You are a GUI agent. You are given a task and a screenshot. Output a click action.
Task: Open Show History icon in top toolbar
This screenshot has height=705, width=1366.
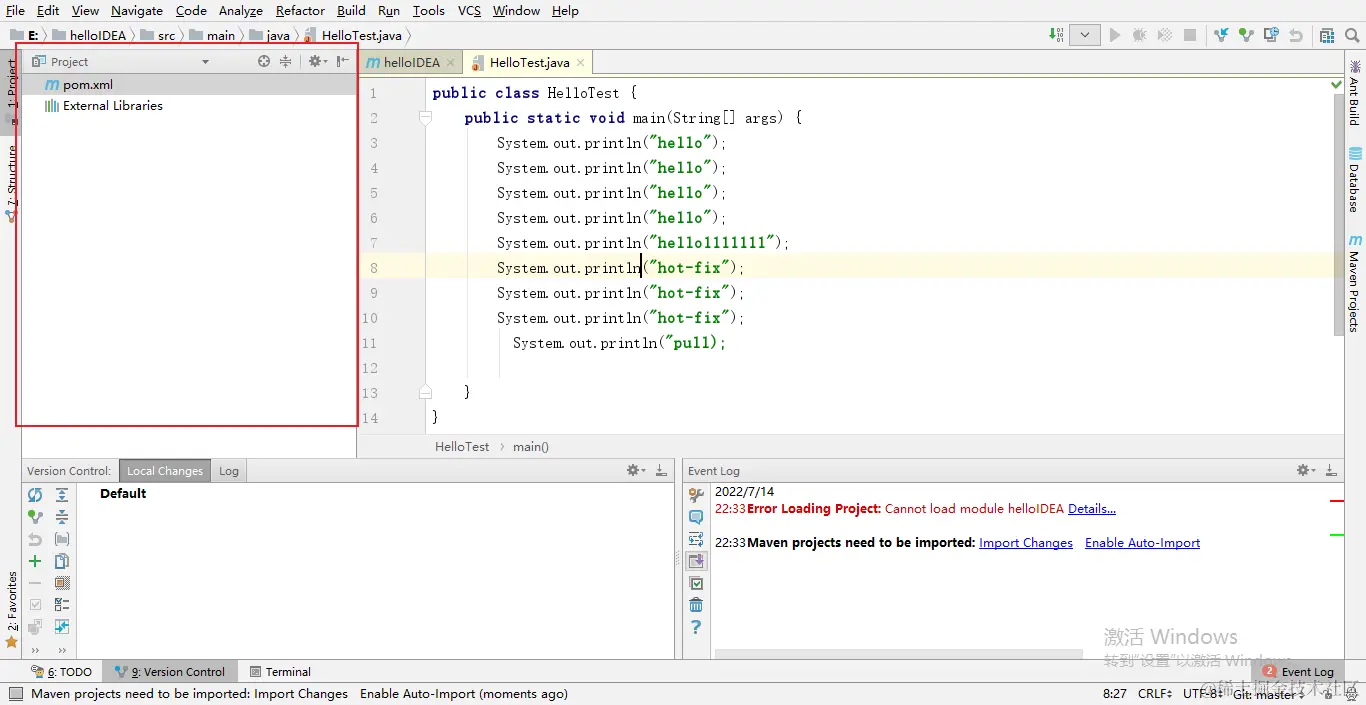tap(1271, 35)
